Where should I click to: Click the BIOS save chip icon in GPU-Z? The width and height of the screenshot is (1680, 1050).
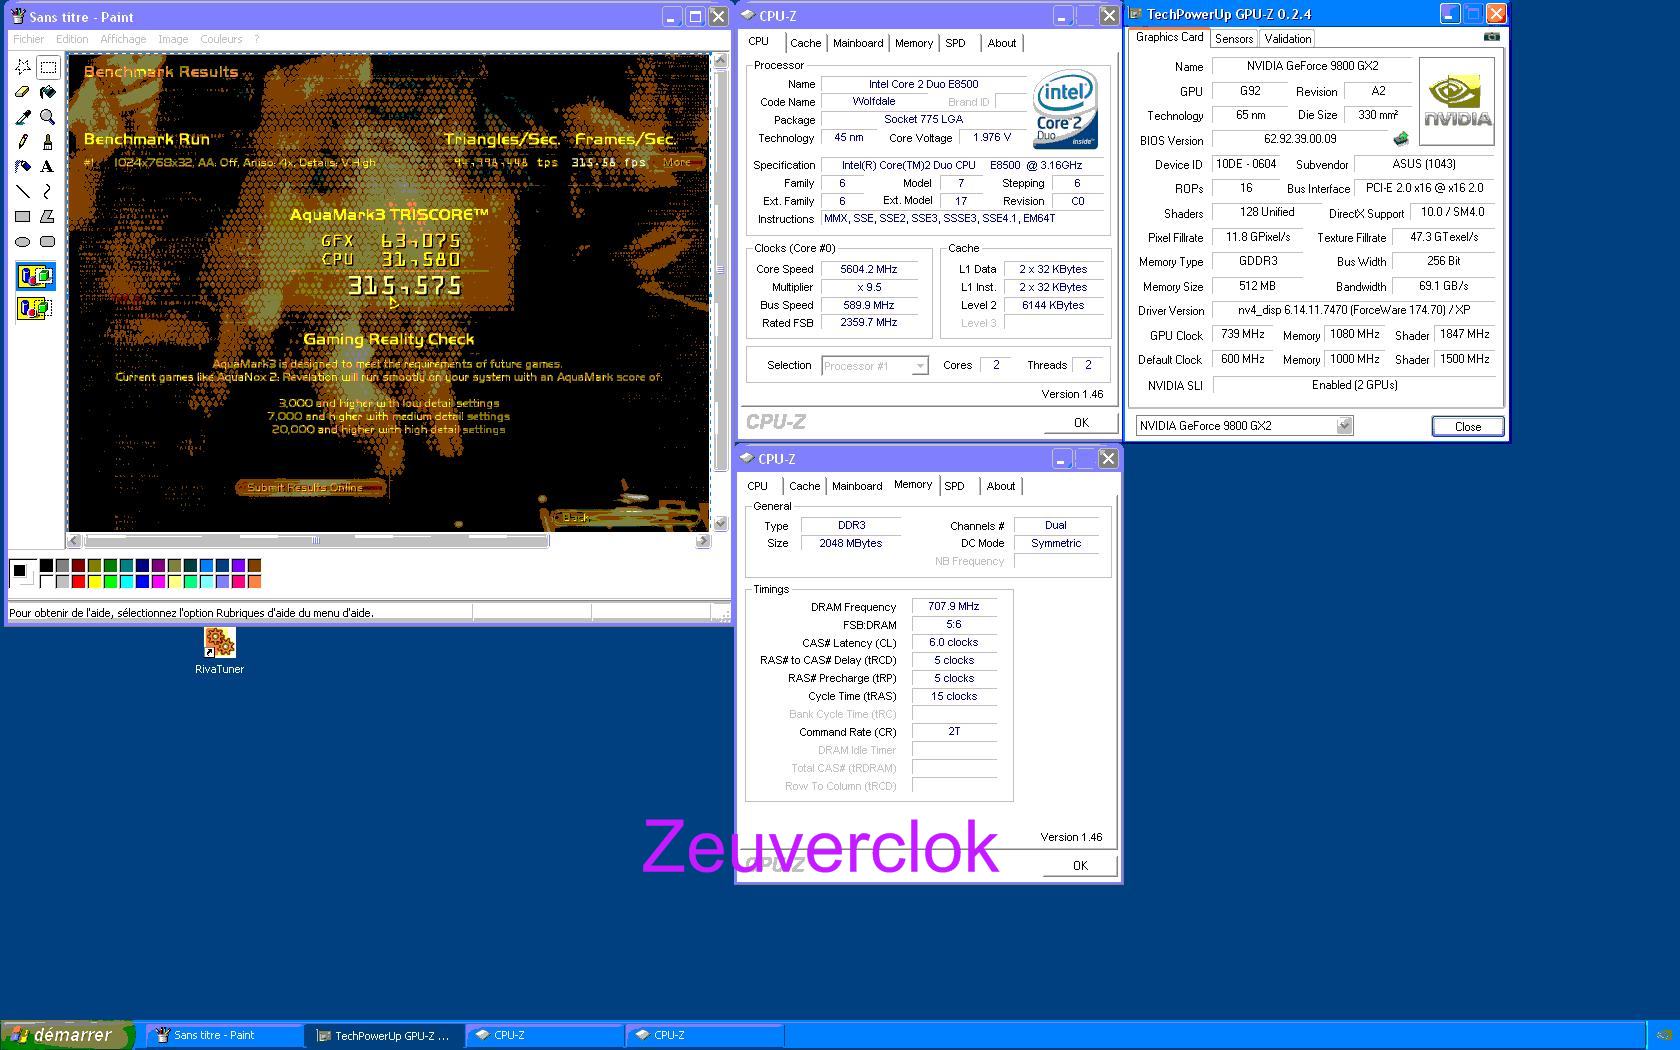[1401, 139]
